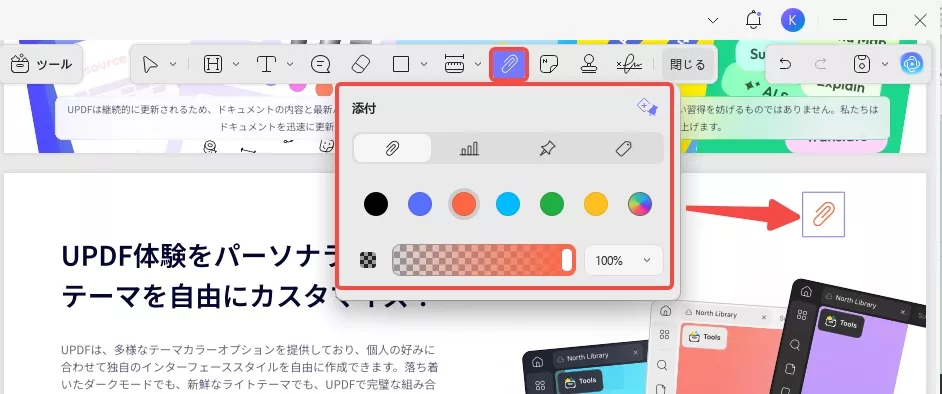Choose the bar chart attachment style tab

pos(470,148)
